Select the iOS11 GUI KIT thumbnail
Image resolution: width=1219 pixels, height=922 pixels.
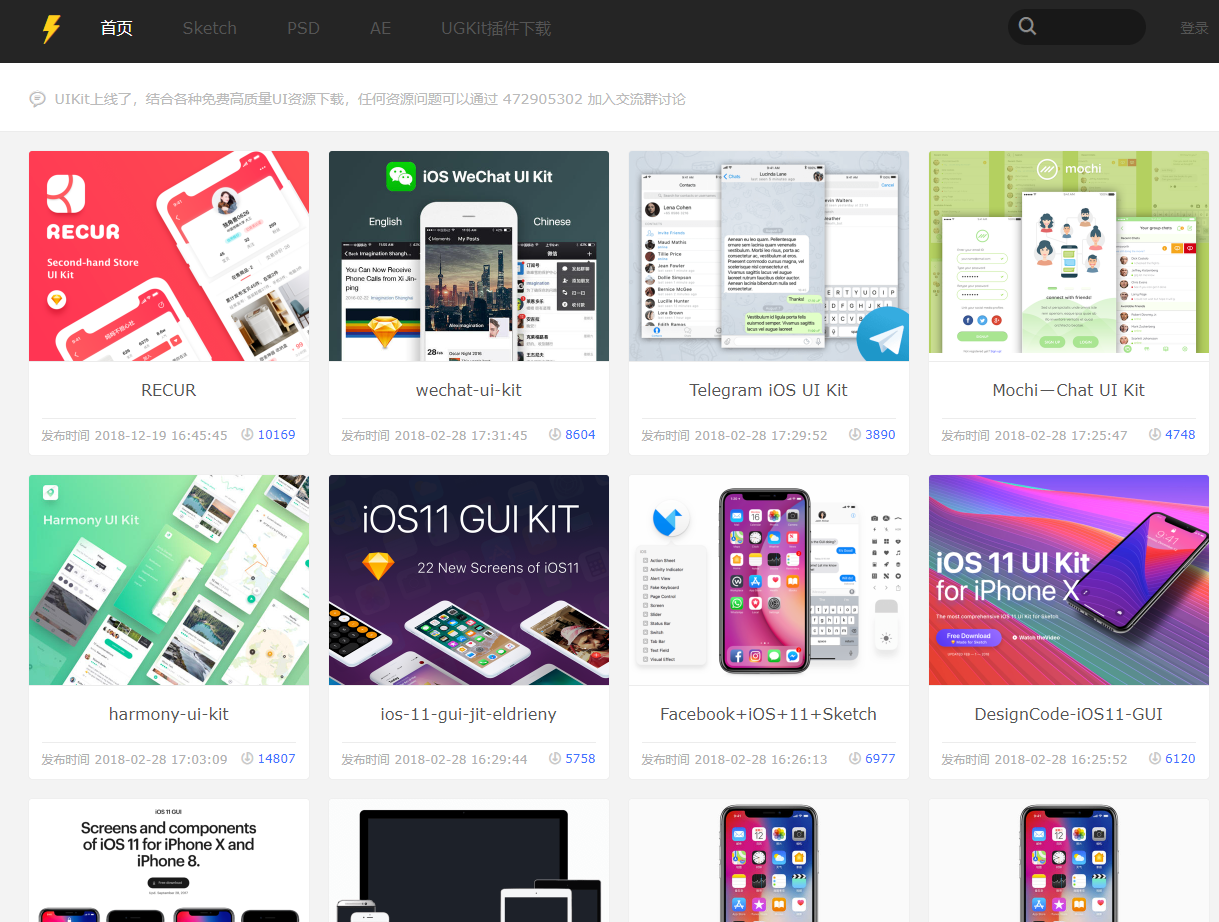(x=469, y=580)
